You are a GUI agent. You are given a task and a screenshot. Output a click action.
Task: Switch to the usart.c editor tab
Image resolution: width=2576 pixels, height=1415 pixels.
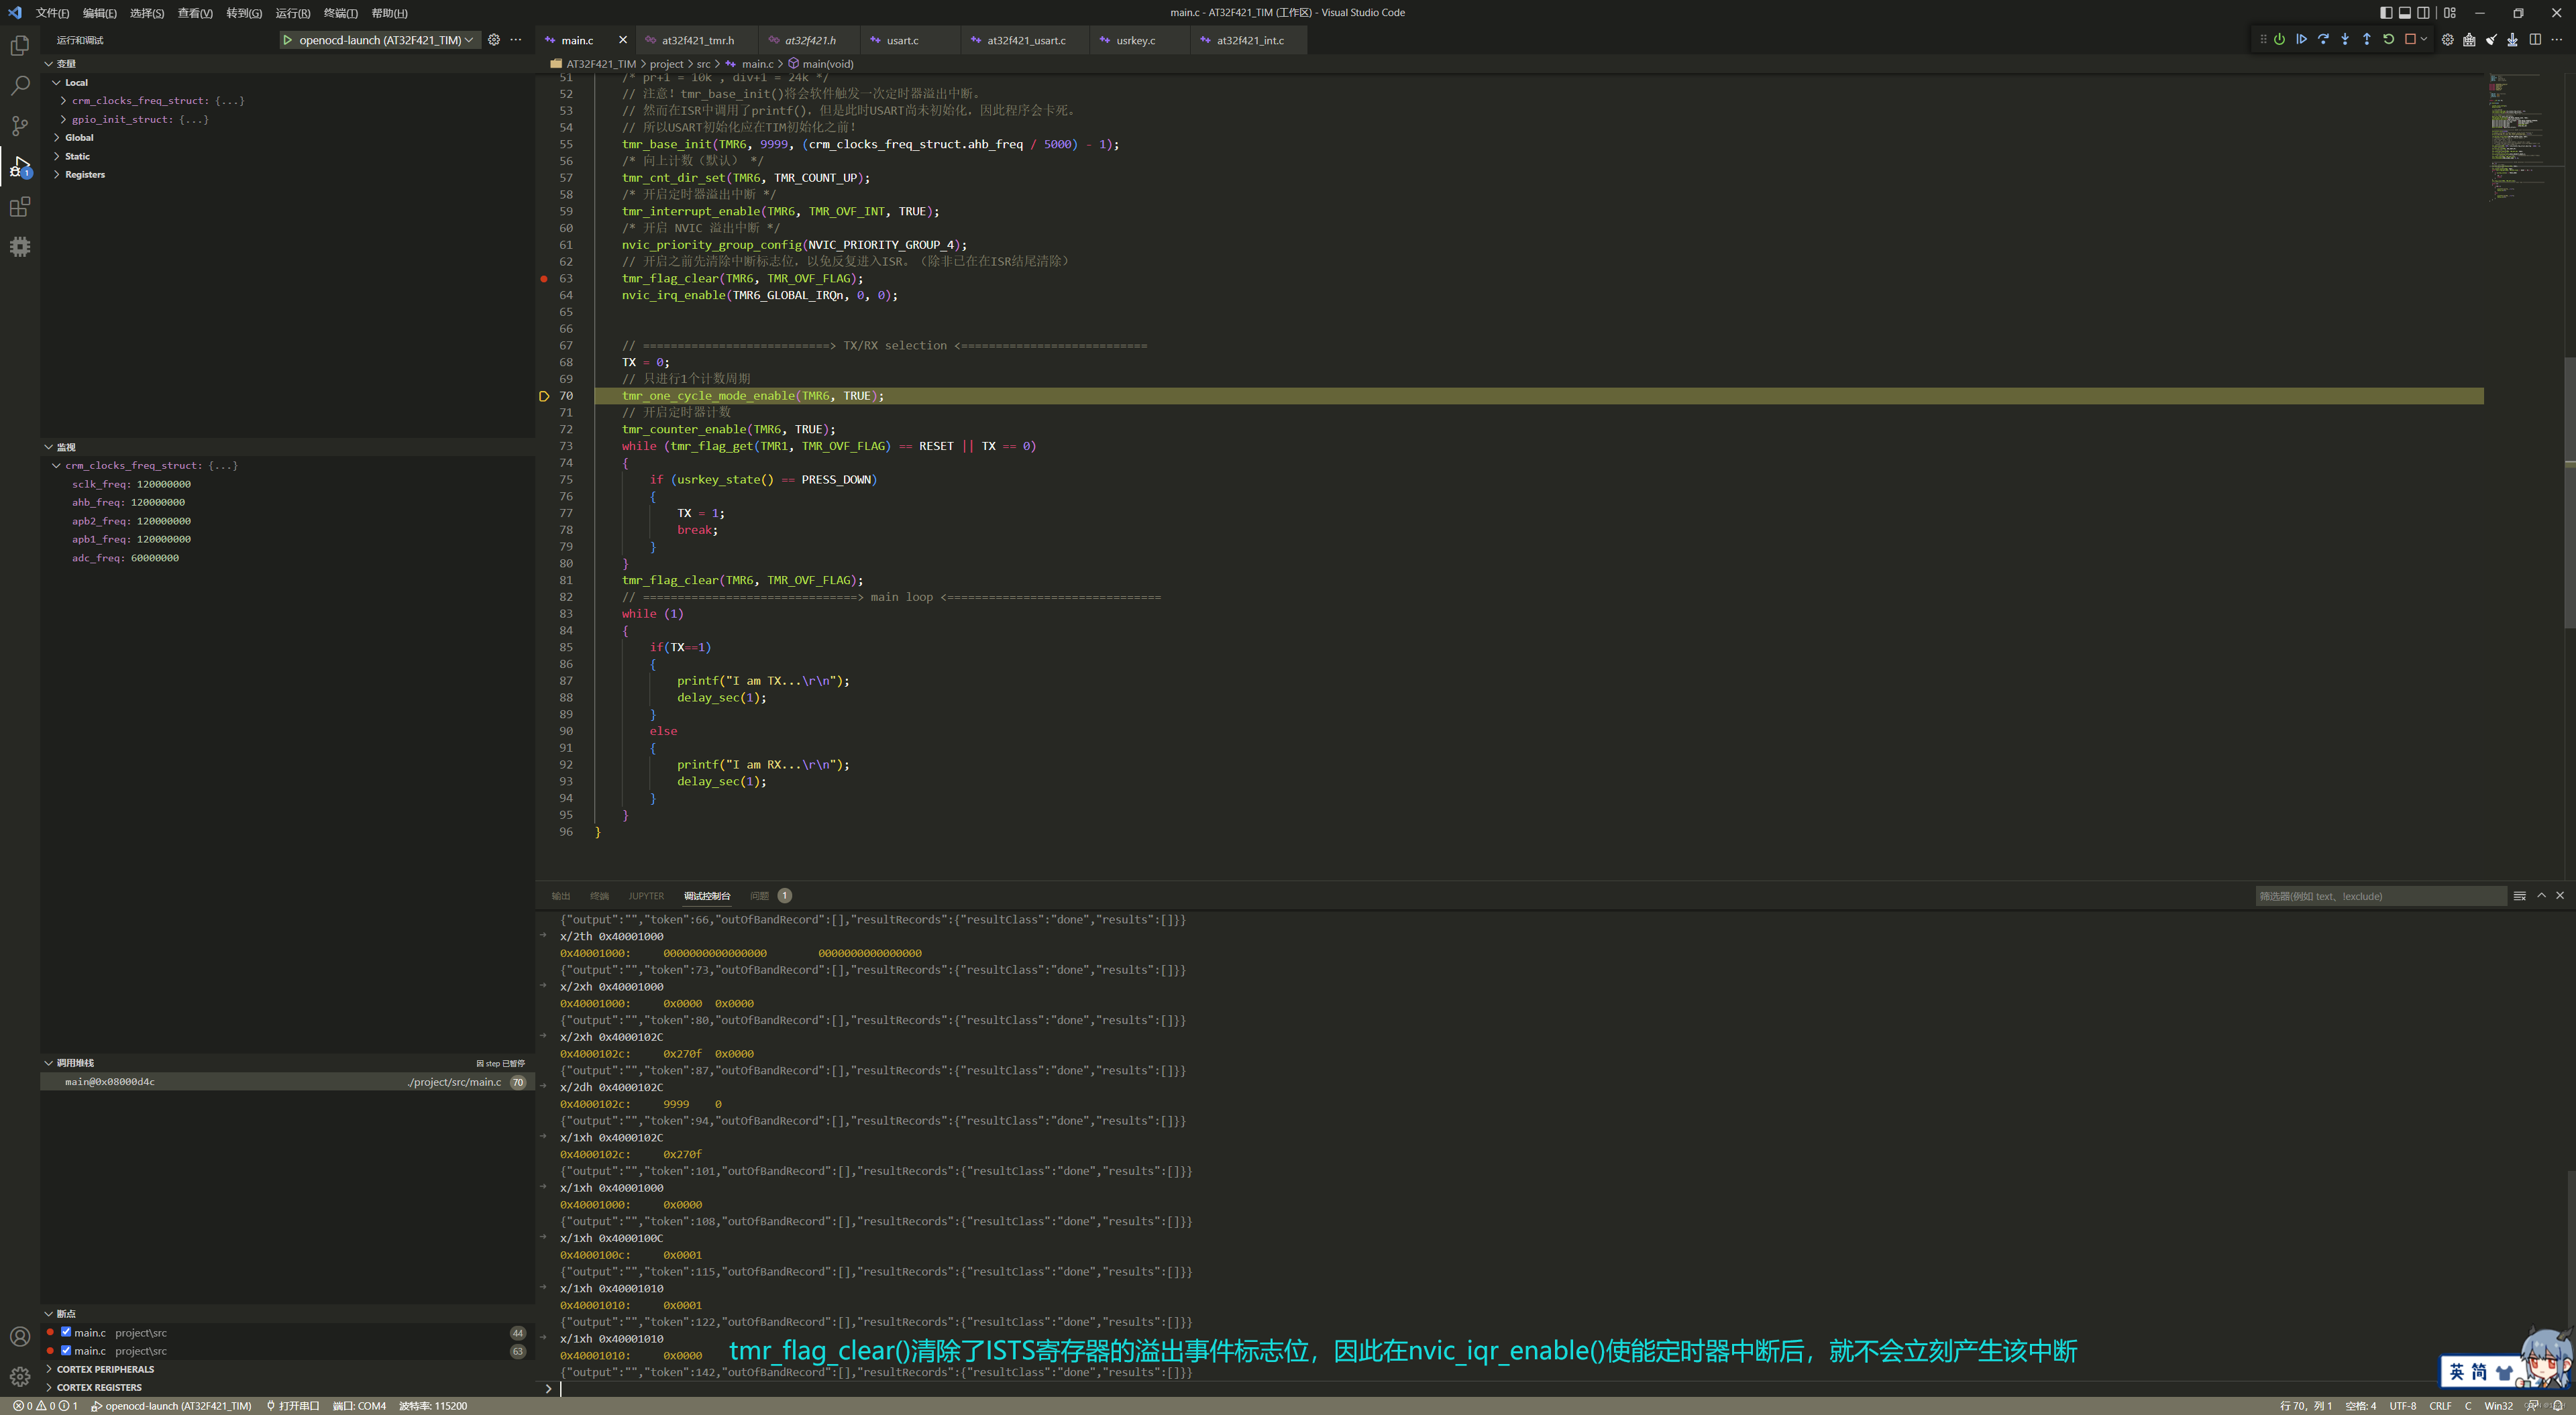click(x=902, y=41)
